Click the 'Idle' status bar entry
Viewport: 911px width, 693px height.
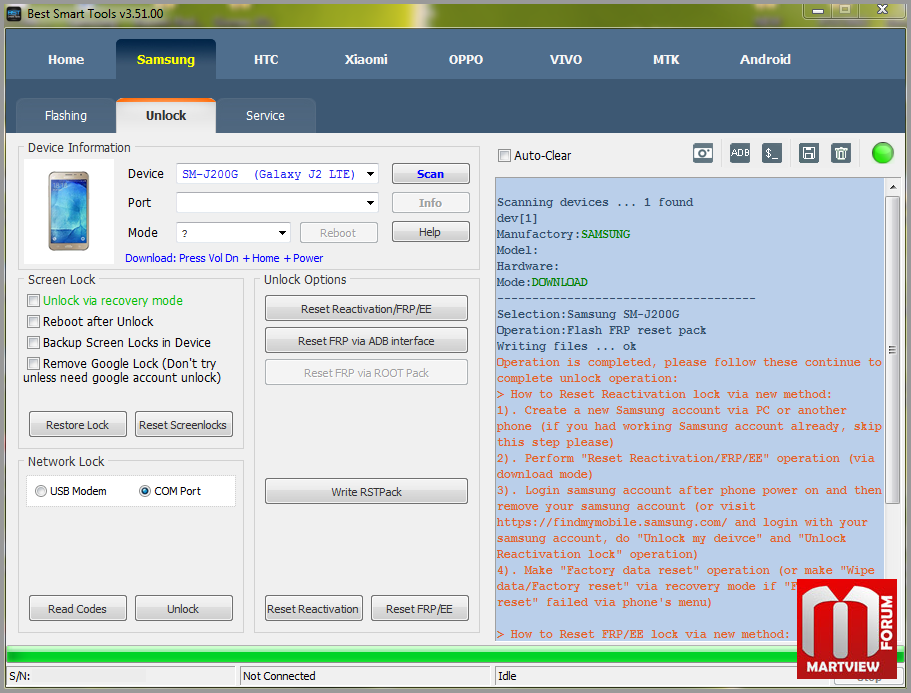pyautogui.click(x=507, y=676)
